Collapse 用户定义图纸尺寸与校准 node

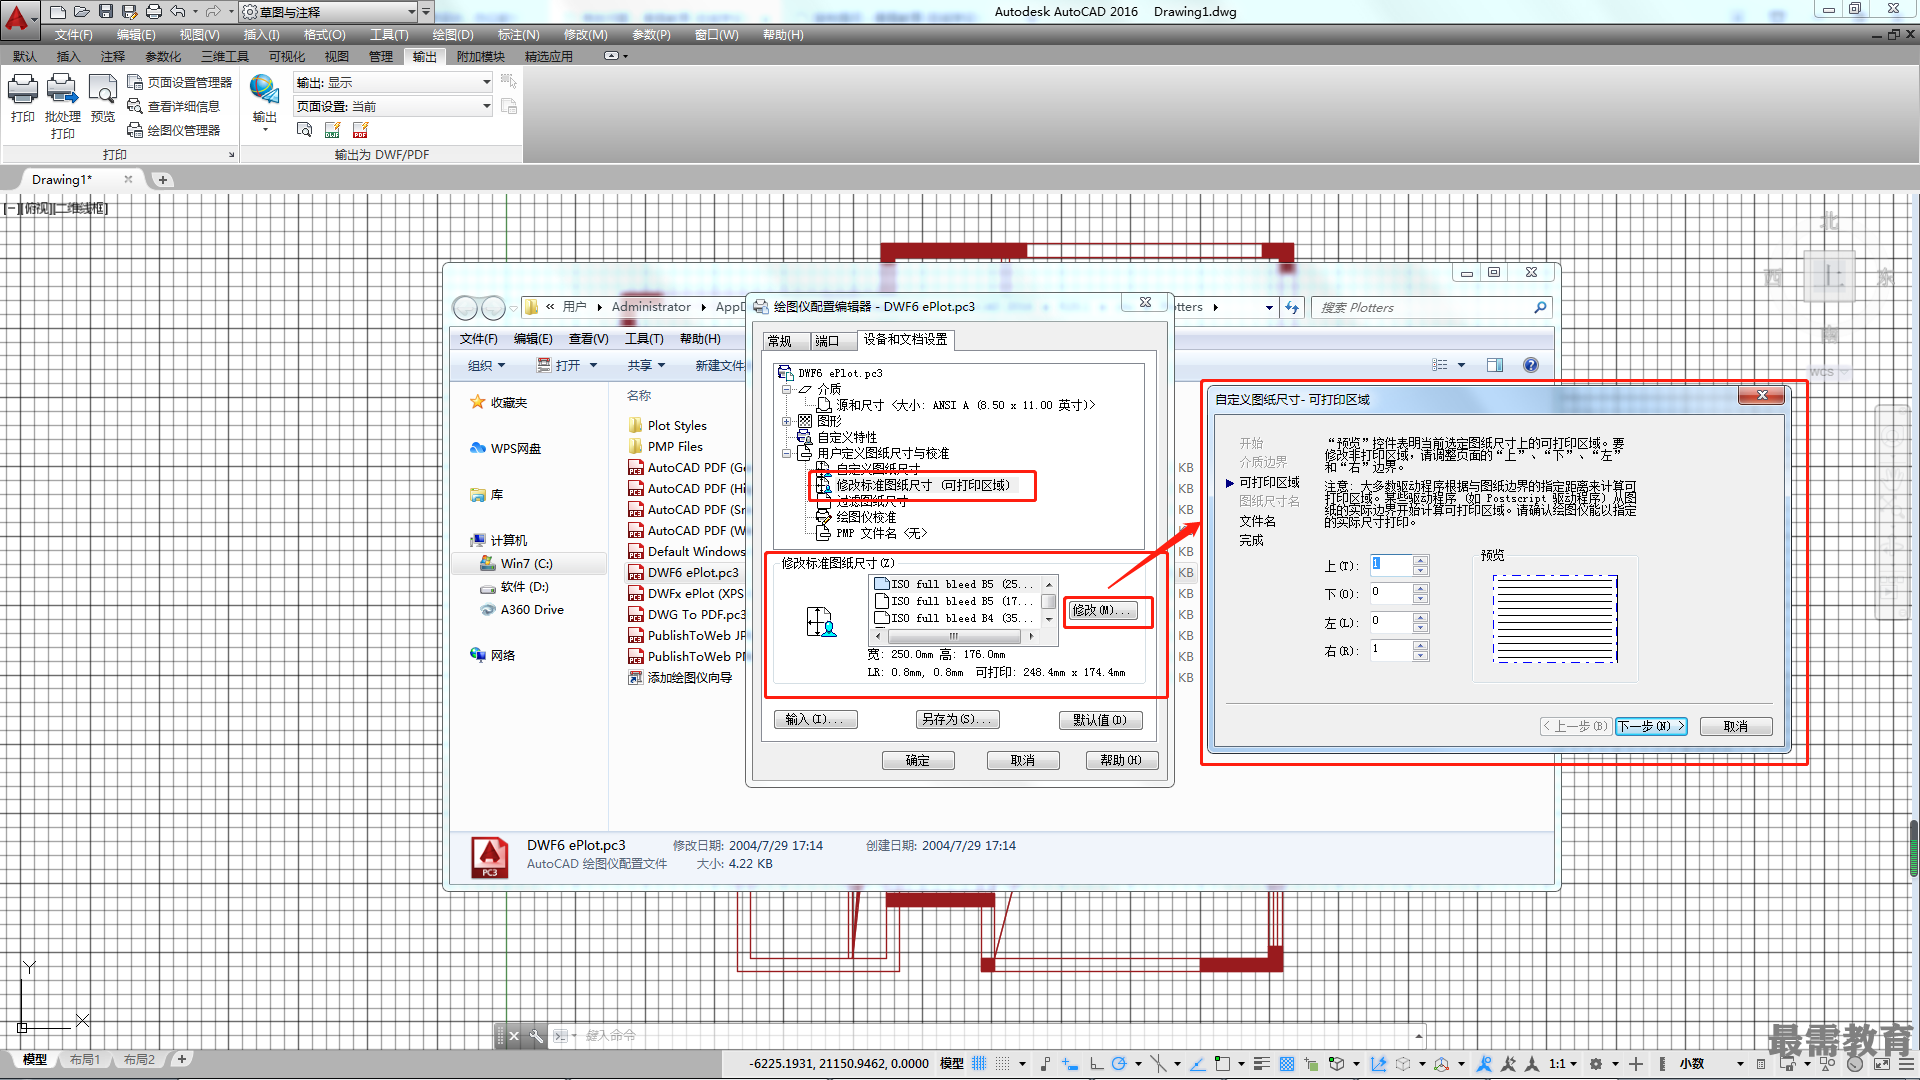coord(787,453)
